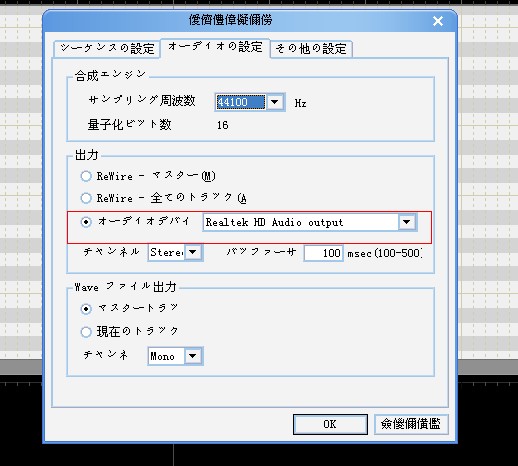Click the 16 quantization bit value
The width and height of the screenshot is (518, 466).
223,125
